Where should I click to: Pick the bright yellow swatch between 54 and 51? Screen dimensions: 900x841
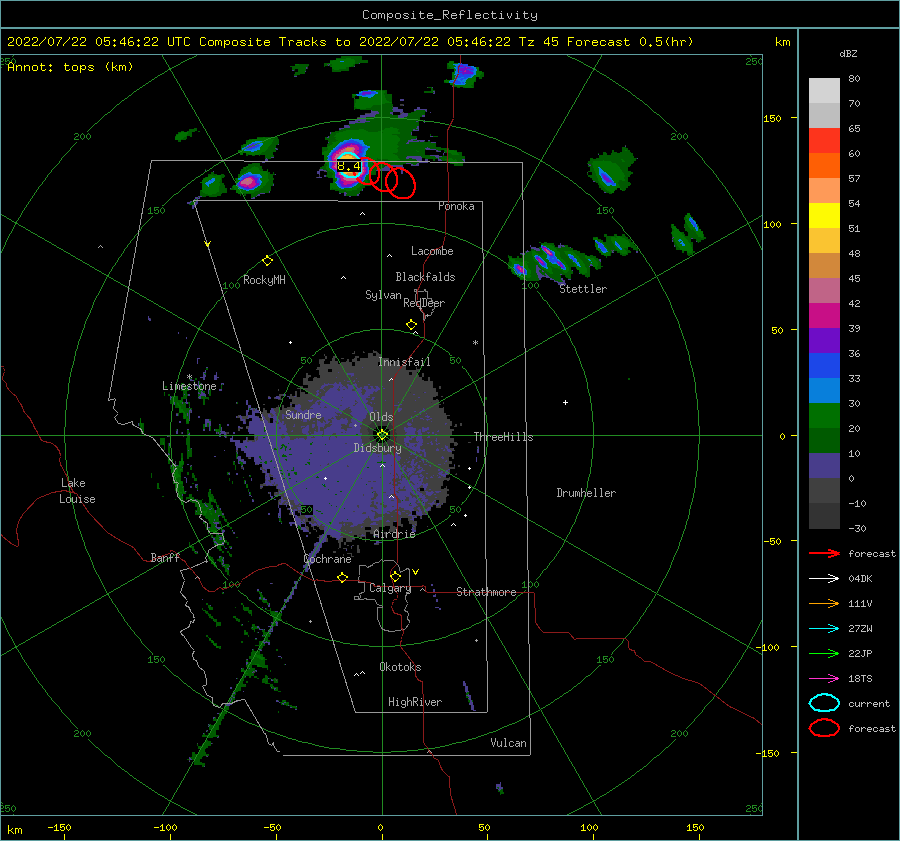[824, 216]
